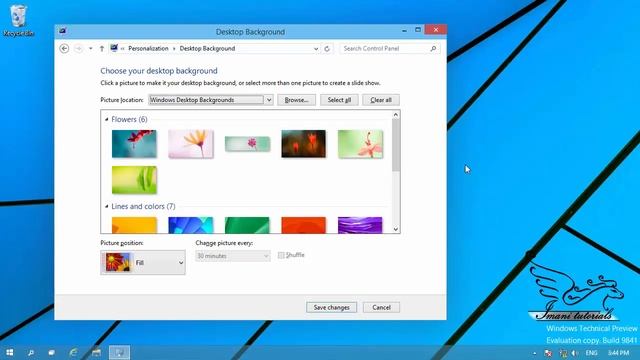Open the Picture position Fill dropdown
The image size is (640, 360).
(x=143, y=262)
